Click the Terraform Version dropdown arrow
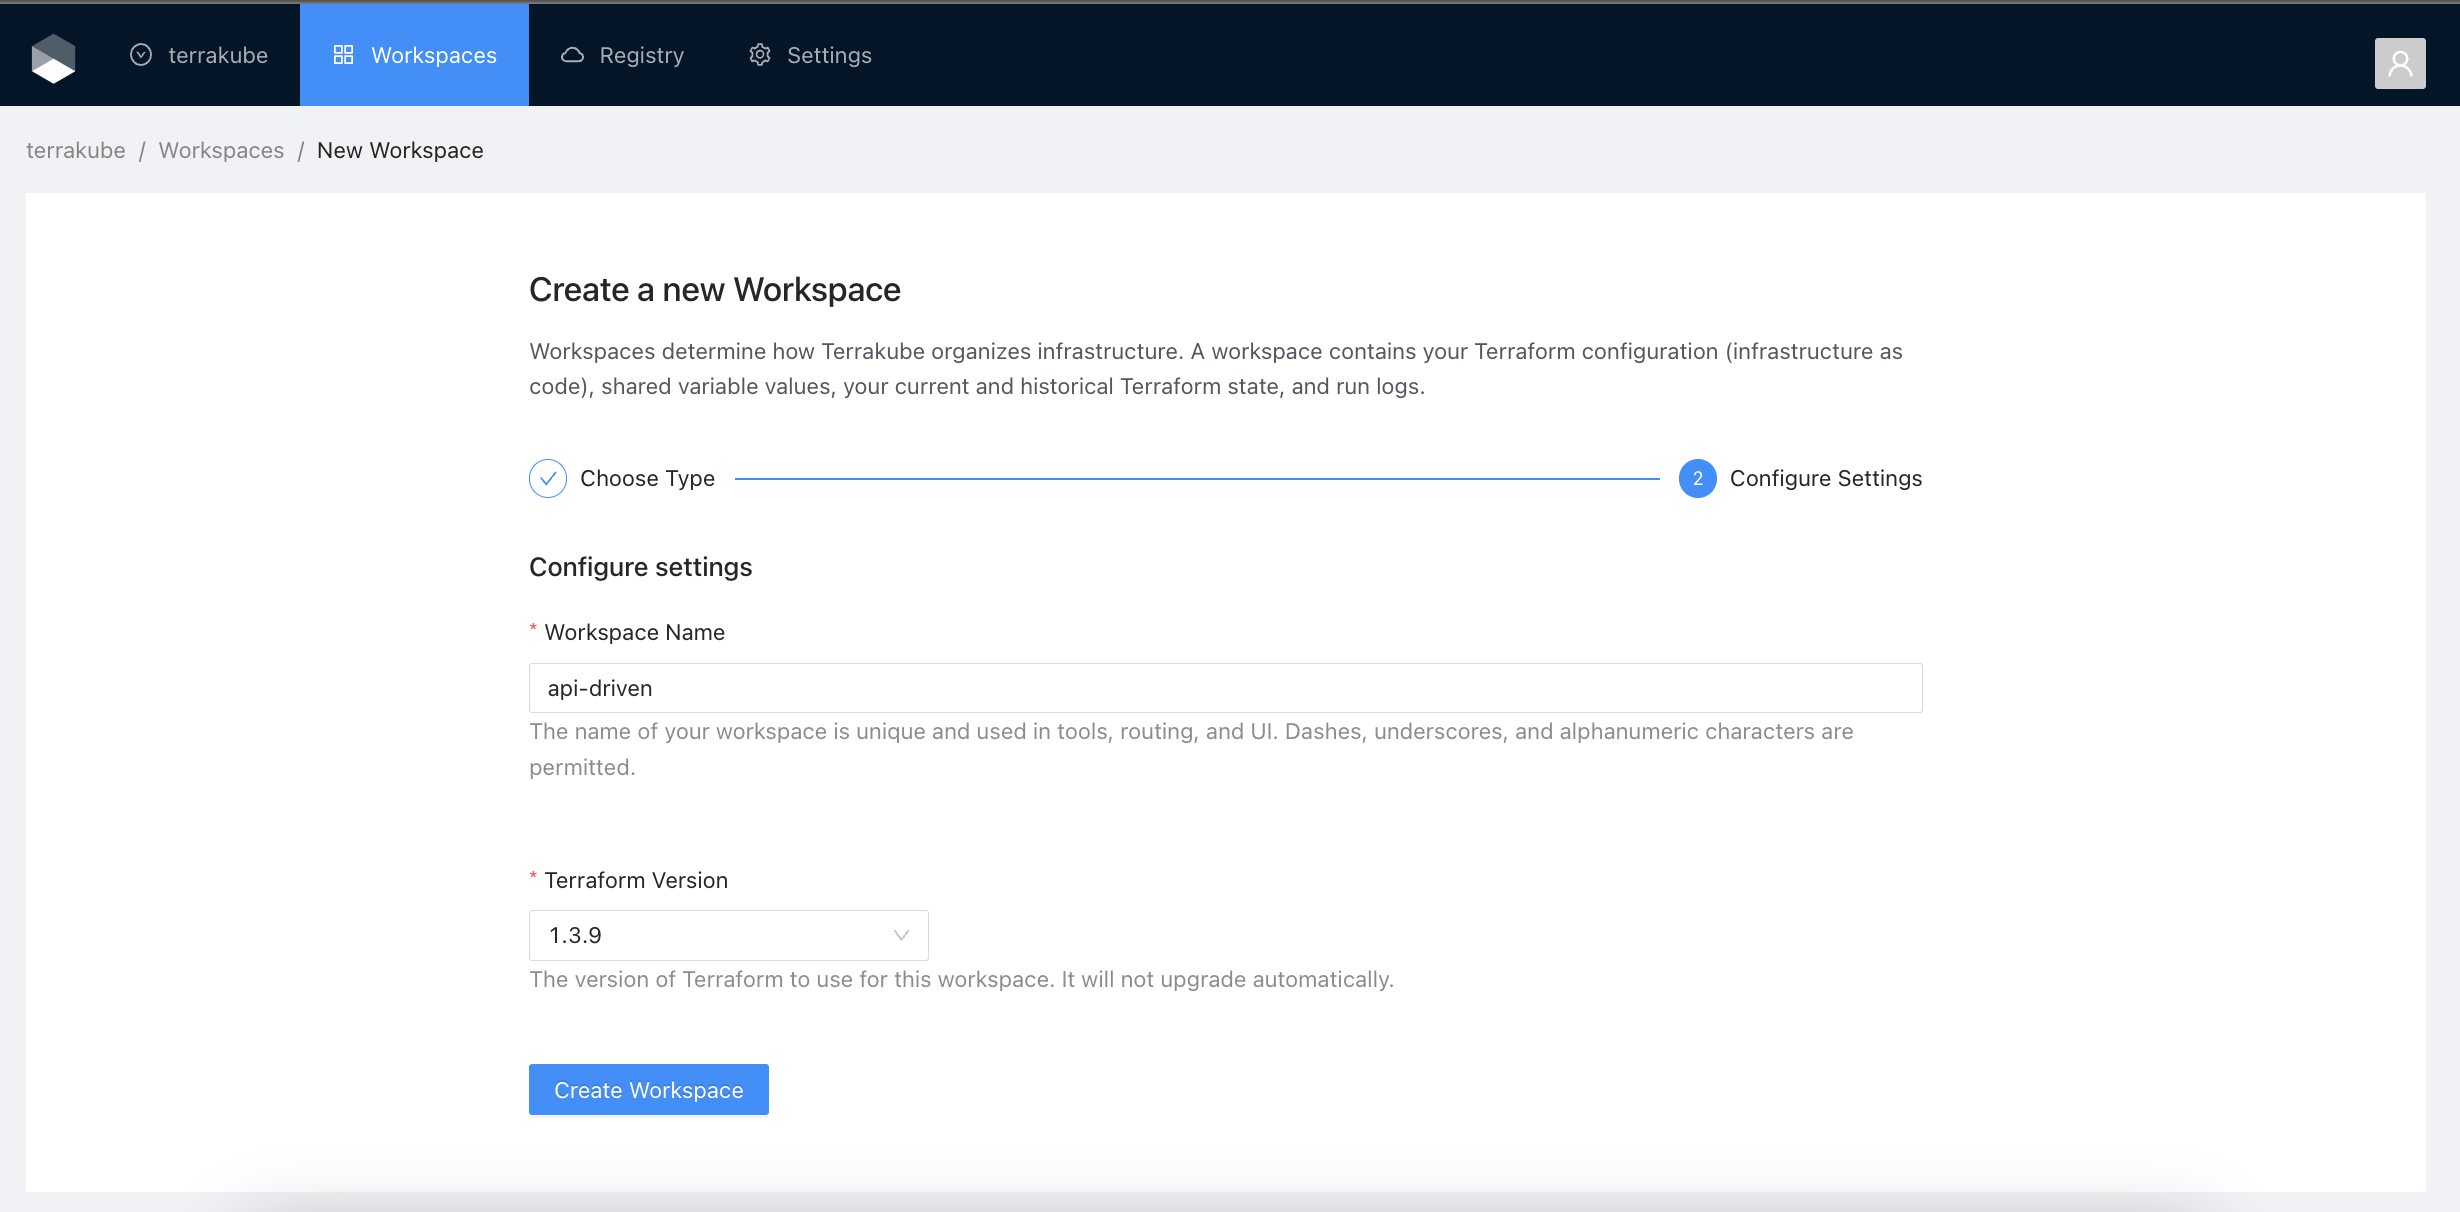Viewport: 2460px width, 1212px height. [901, 935]
